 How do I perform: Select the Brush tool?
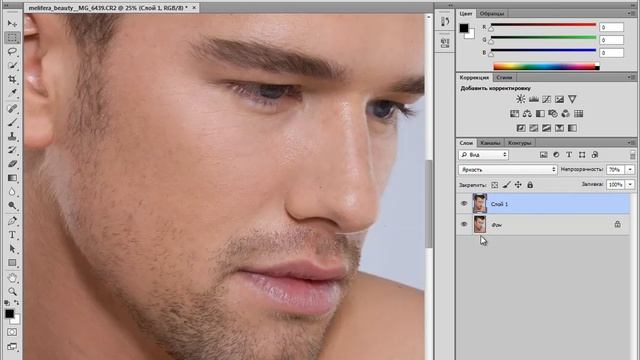coord(12,122)
